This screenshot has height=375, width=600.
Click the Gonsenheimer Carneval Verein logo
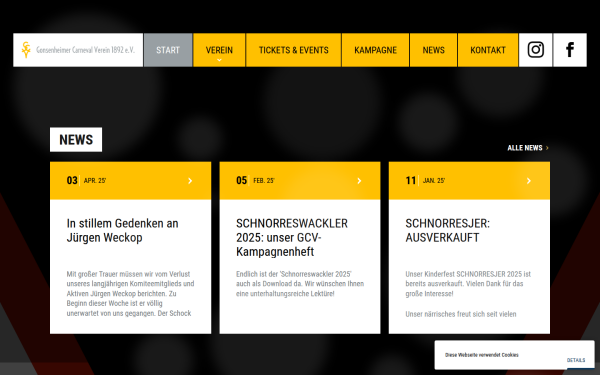78,50
